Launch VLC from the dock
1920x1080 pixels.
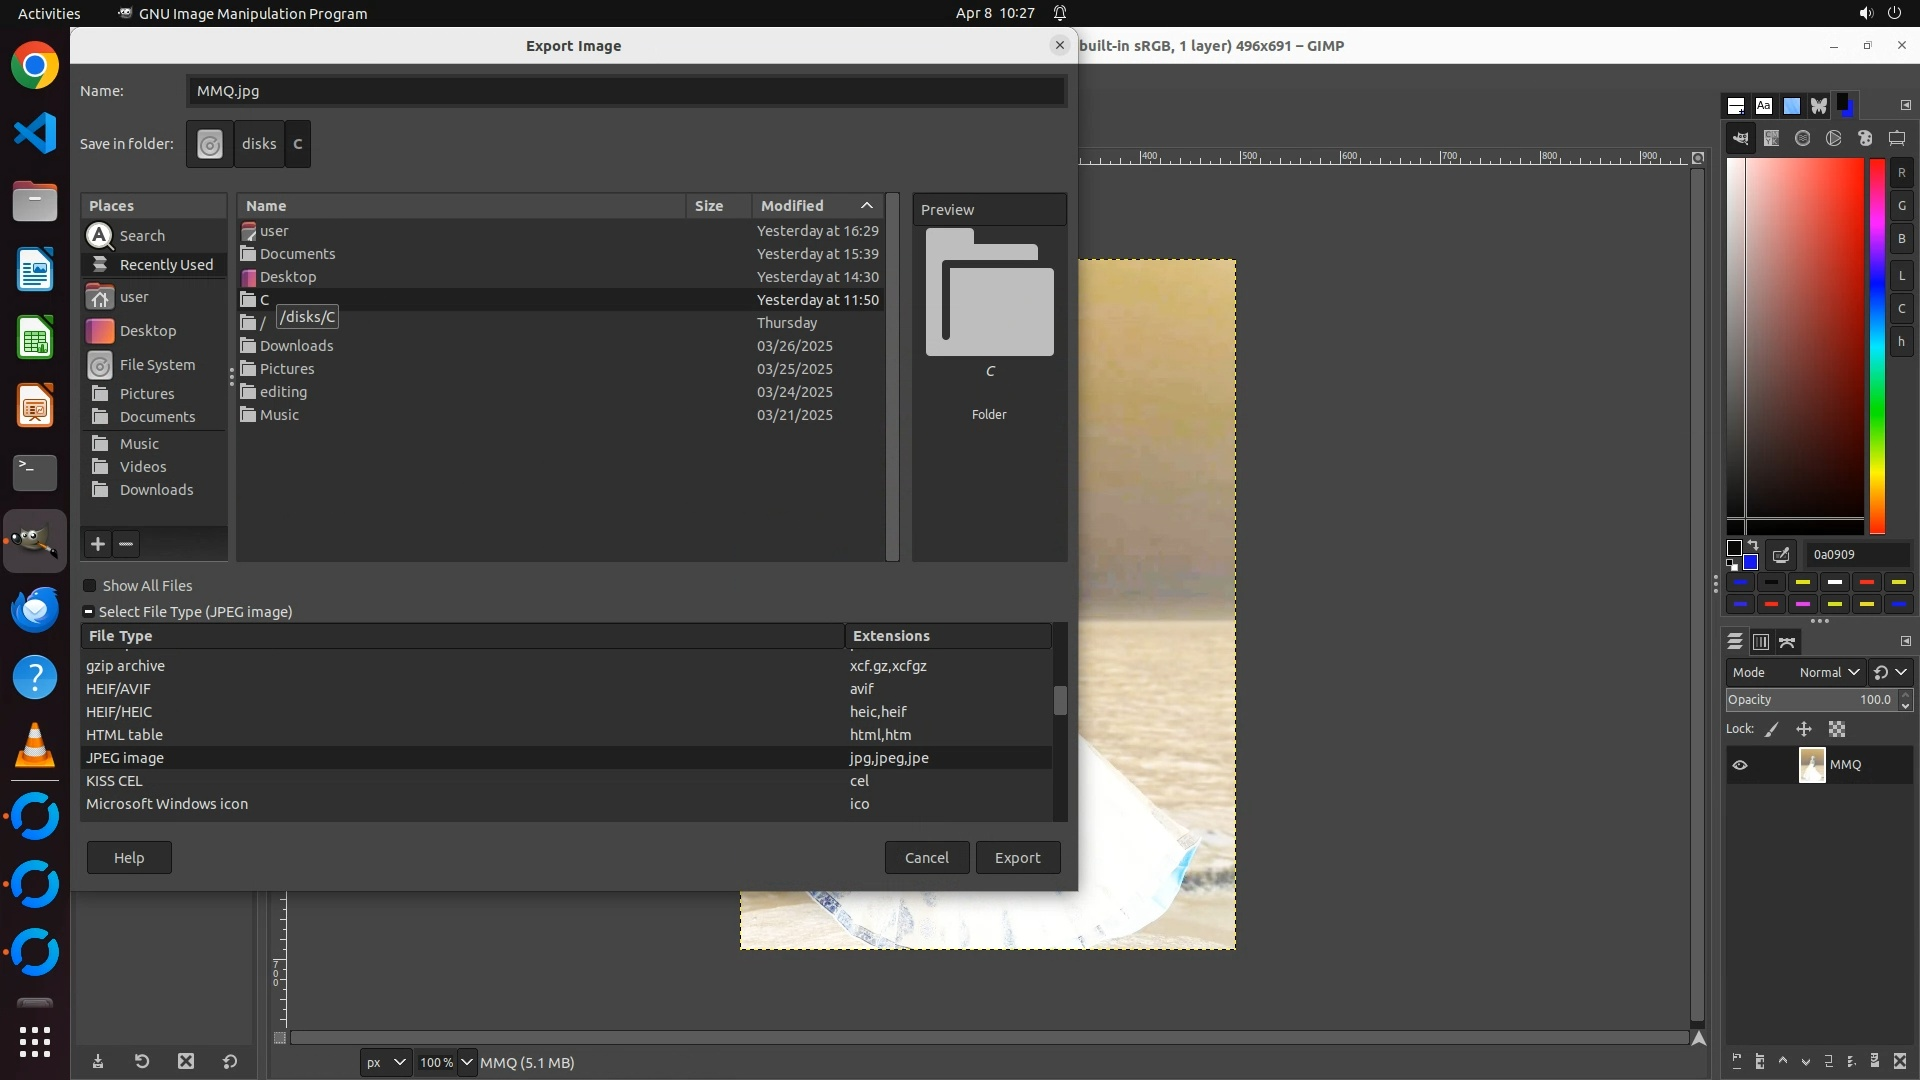click(x=35, y=746)
